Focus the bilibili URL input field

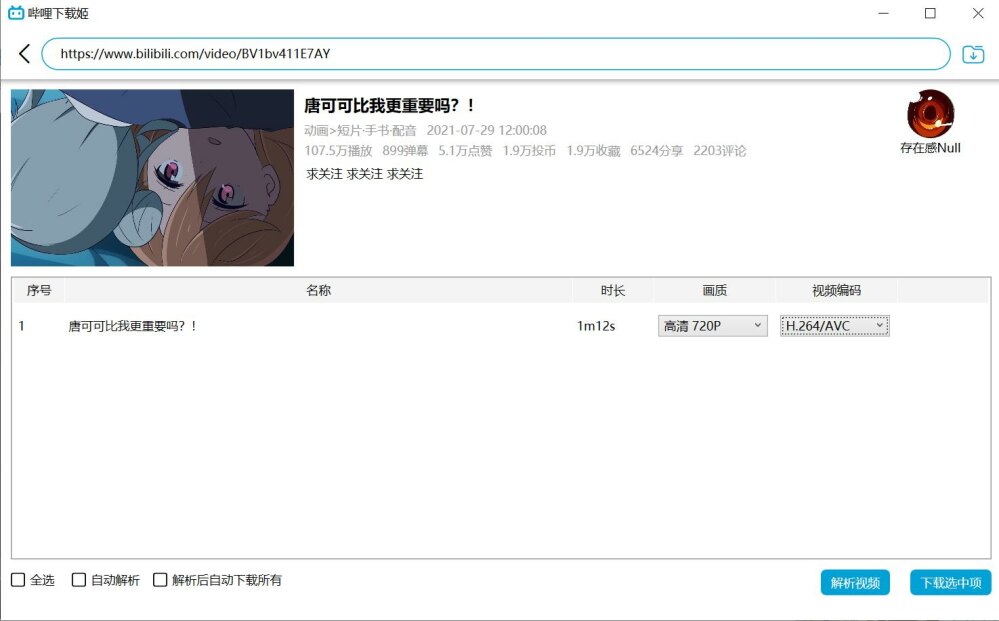[496, 54]
